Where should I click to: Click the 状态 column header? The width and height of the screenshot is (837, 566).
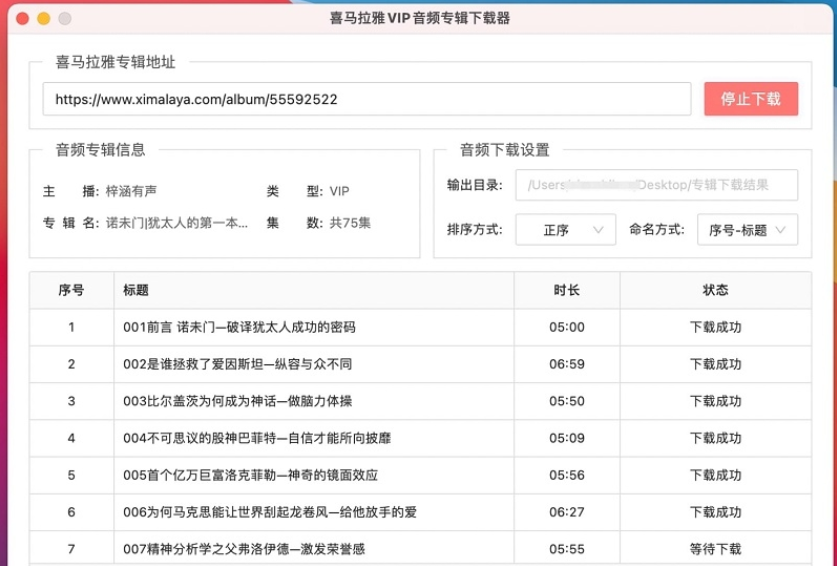715,290
